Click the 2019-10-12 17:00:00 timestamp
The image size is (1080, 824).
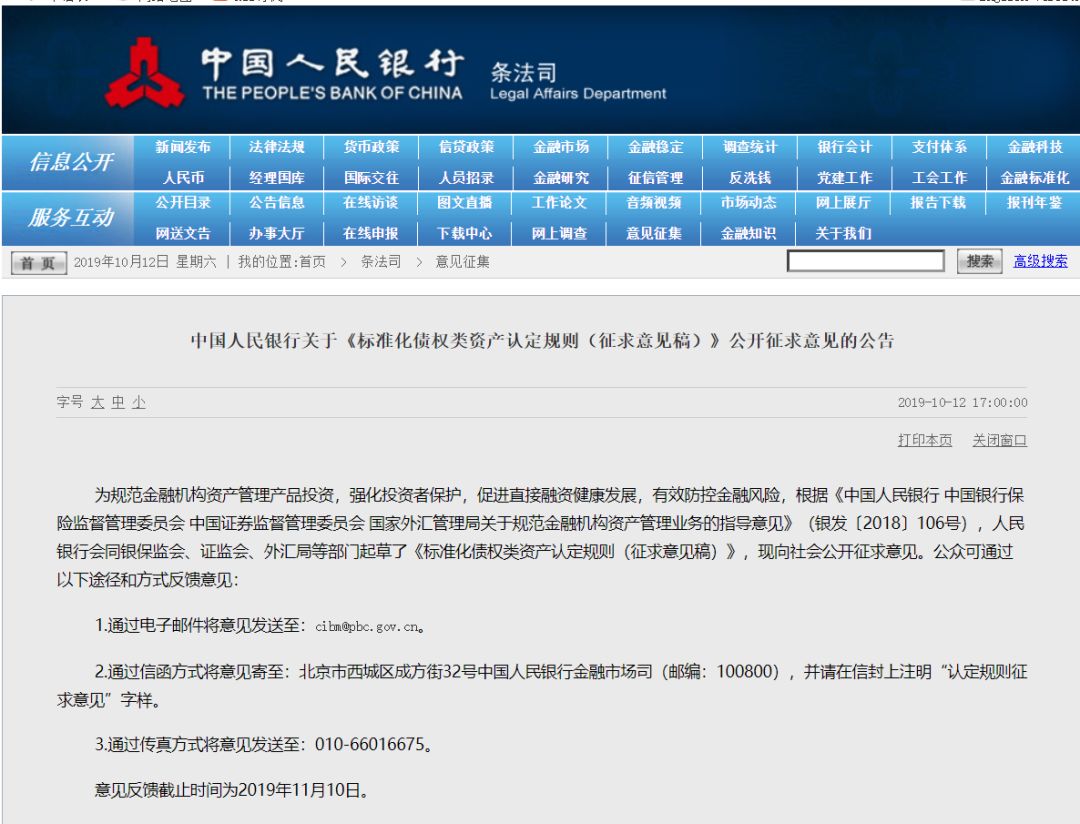tap(962, 402)
